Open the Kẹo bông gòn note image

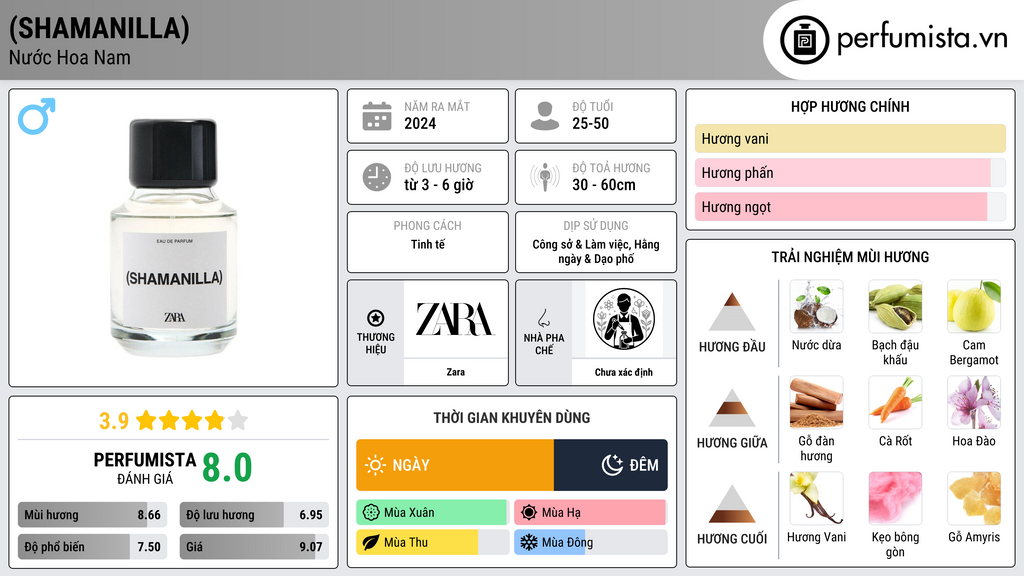(895, 499)
